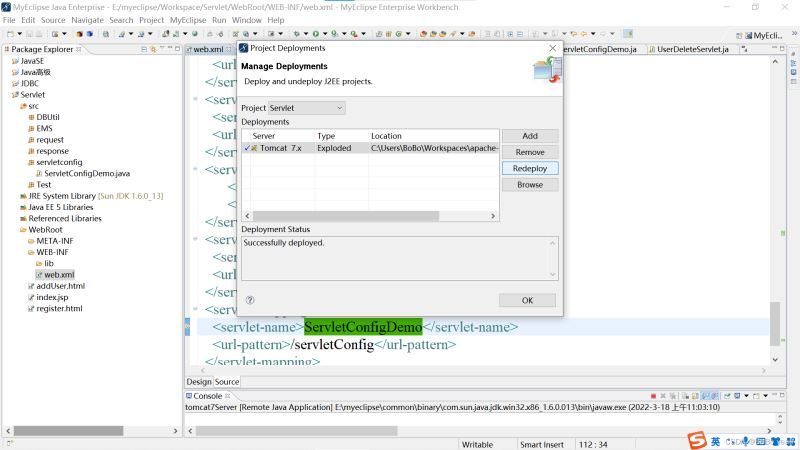Click the Pin Console icon in Console toolbar
This screenshot has width=800, height=450.
point(727,396)
